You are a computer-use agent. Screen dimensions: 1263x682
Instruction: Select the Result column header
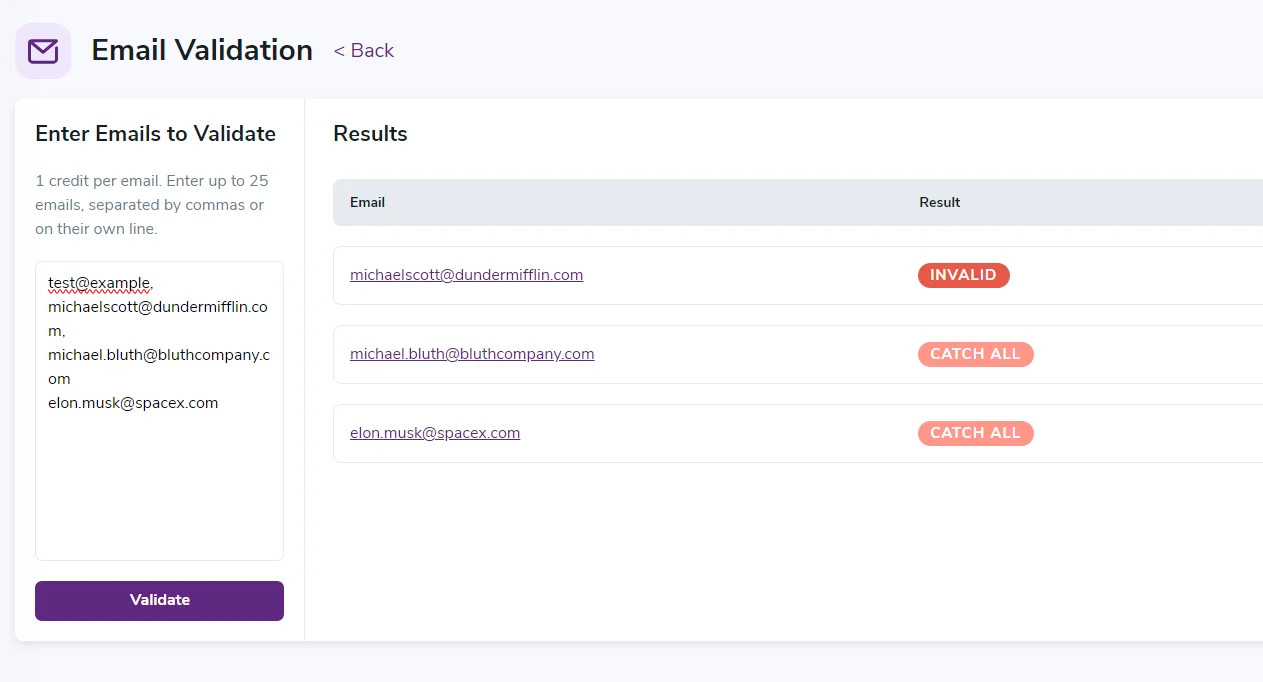[939, 202]
